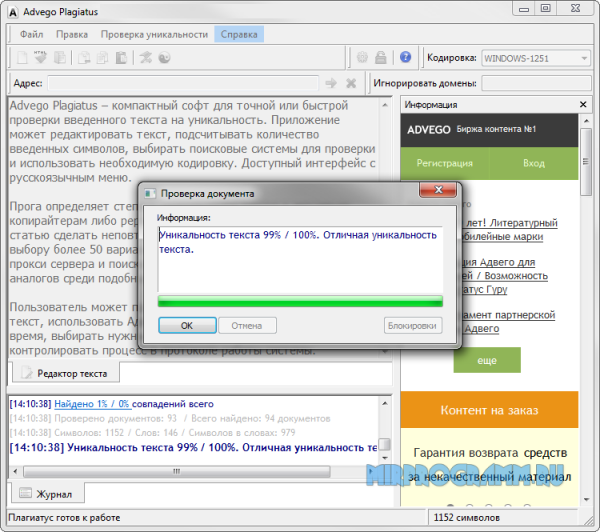Click the gray X stop icon by address

pos(351,83)
